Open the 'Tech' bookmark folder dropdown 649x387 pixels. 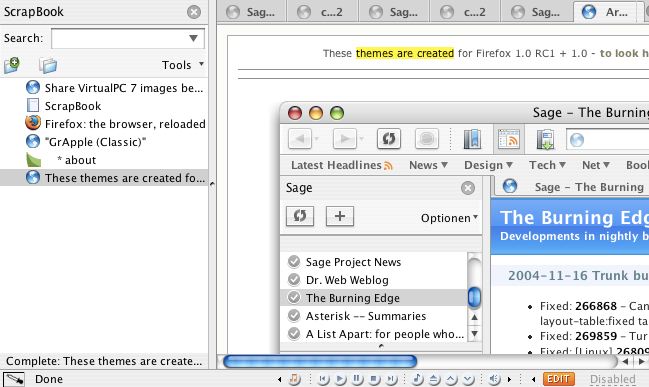tap(547, 165)
